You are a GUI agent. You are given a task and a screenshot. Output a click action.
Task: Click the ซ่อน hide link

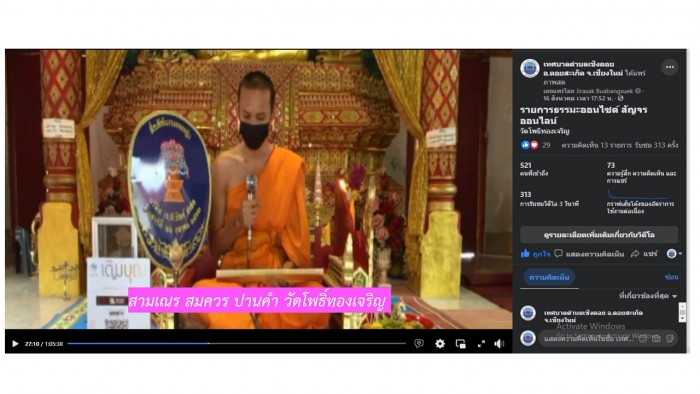[x=671, y=277]
